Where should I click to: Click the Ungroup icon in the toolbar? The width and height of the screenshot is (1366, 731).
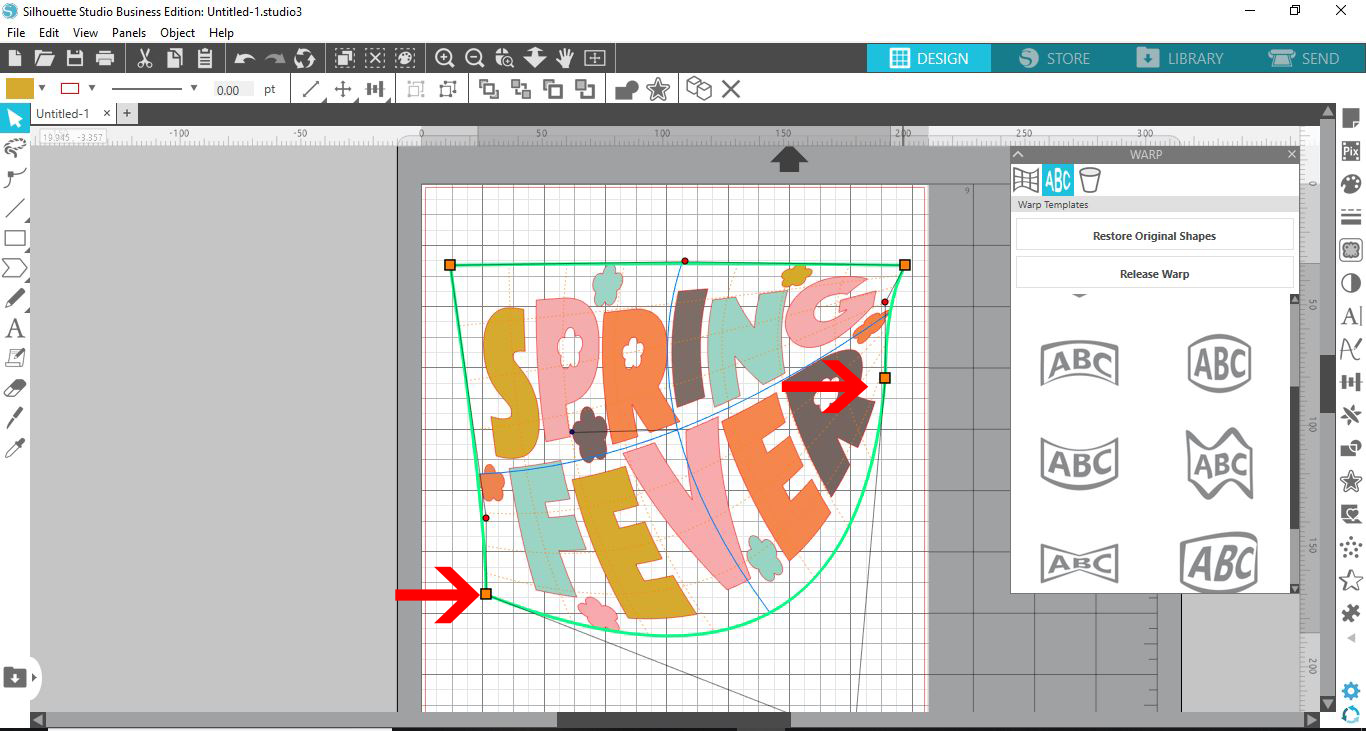tap(447, 89)
